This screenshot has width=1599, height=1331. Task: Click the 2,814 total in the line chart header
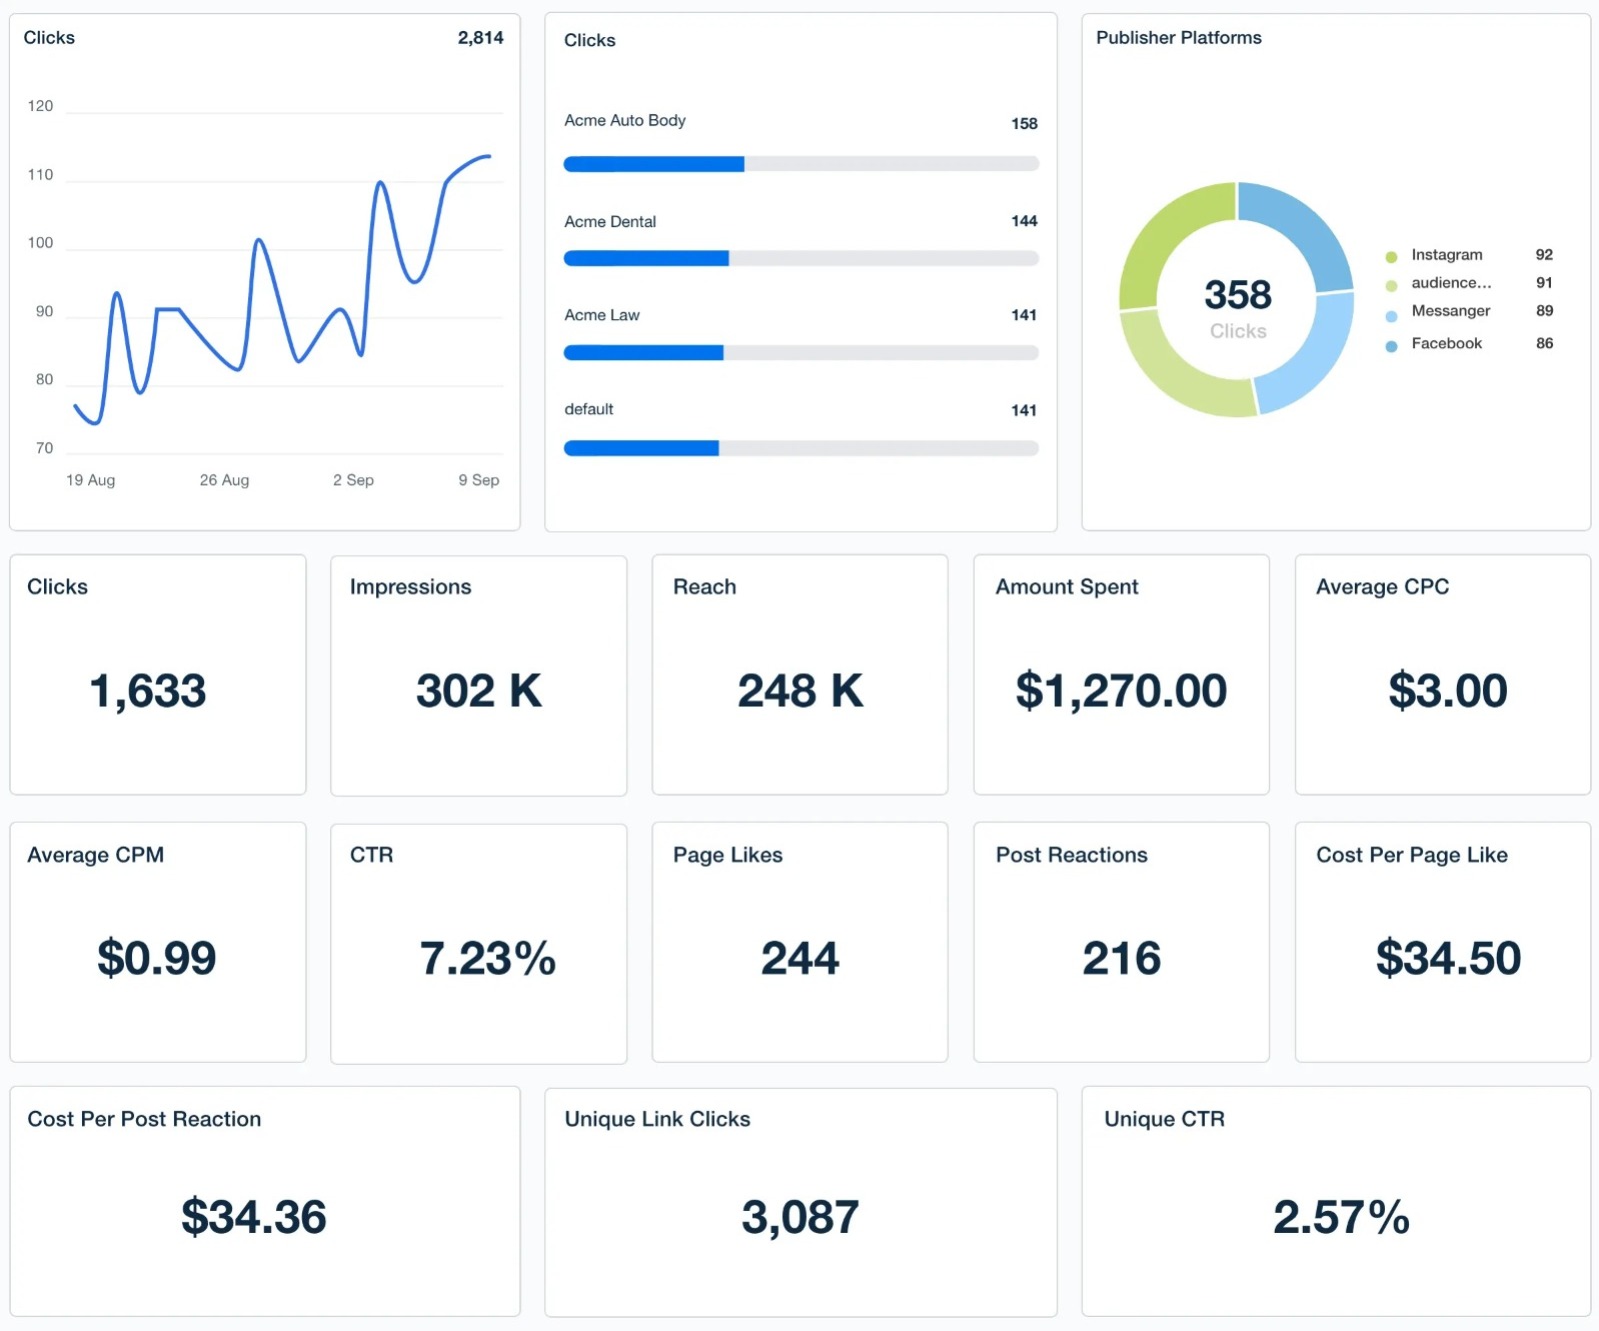[480, 38]
